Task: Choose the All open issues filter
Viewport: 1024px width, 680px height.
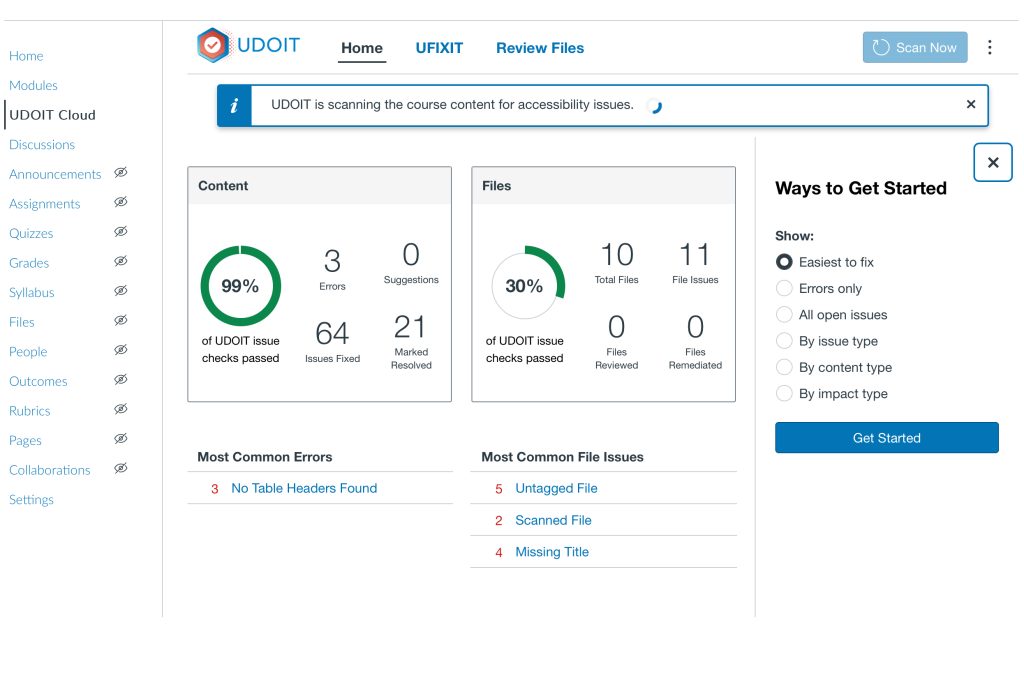Action: 785,314
